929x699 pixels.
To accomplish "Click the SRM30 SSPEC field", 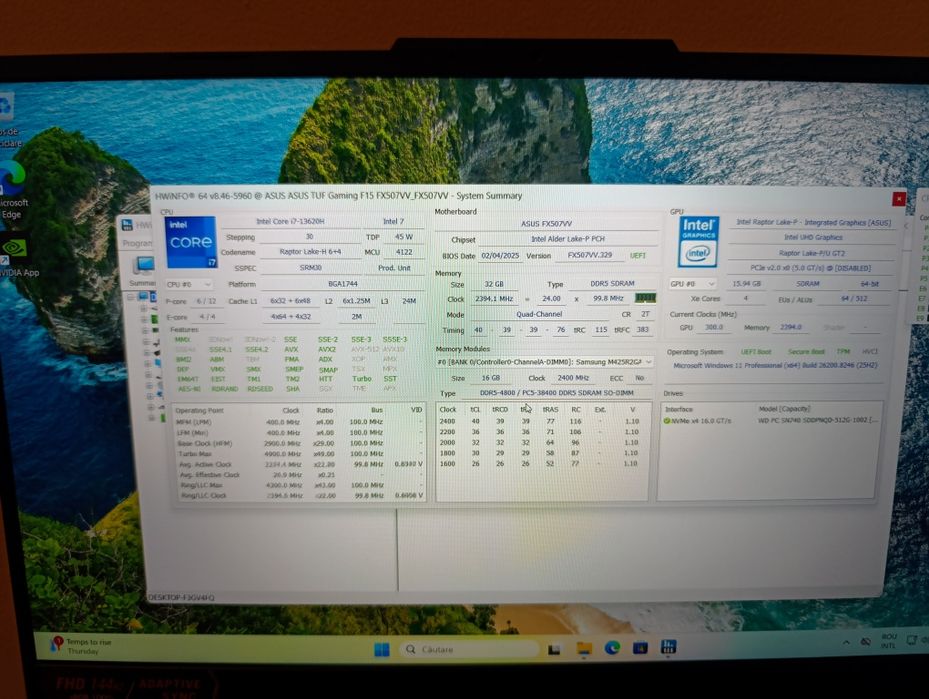I will (310, 268).
